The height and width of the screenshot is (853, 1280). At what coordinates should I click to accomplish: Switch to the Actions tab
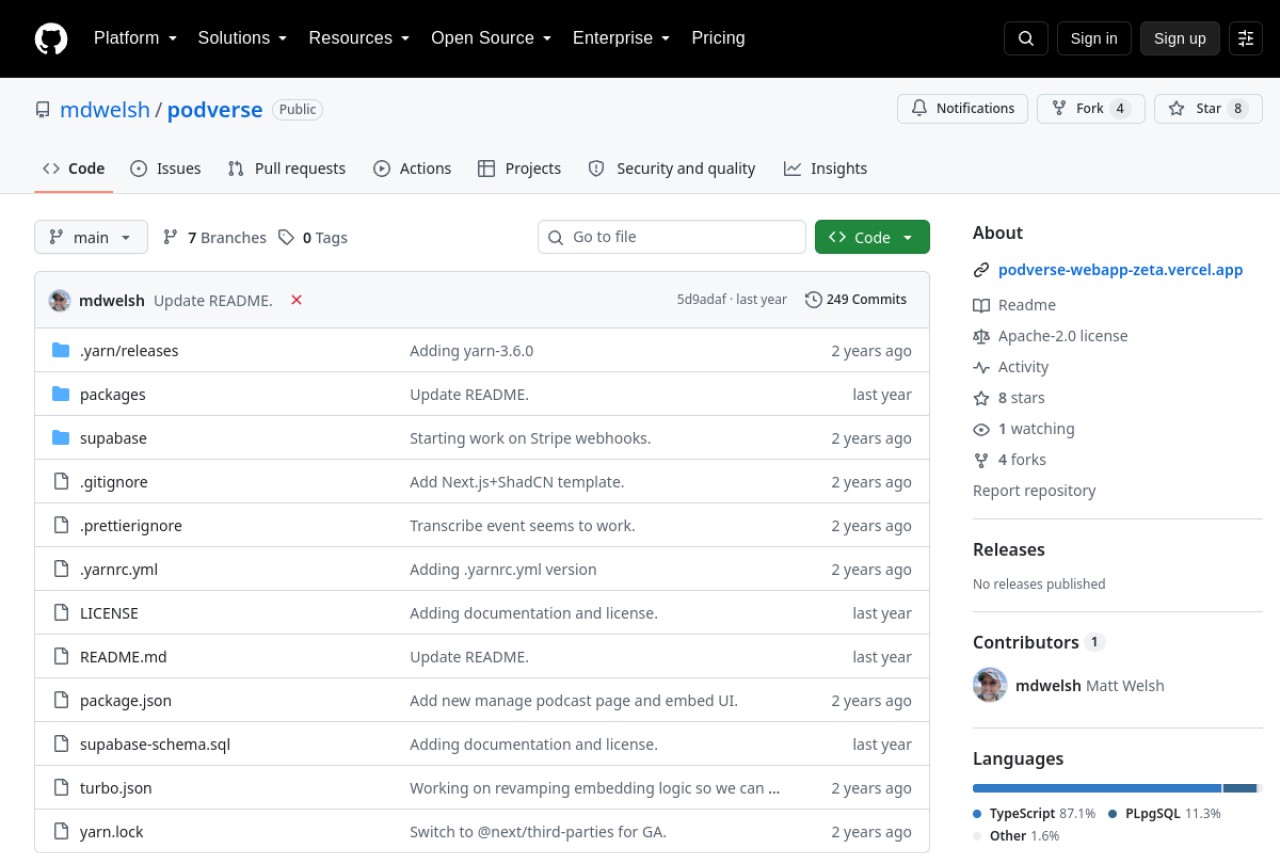(x=412, y=169)
